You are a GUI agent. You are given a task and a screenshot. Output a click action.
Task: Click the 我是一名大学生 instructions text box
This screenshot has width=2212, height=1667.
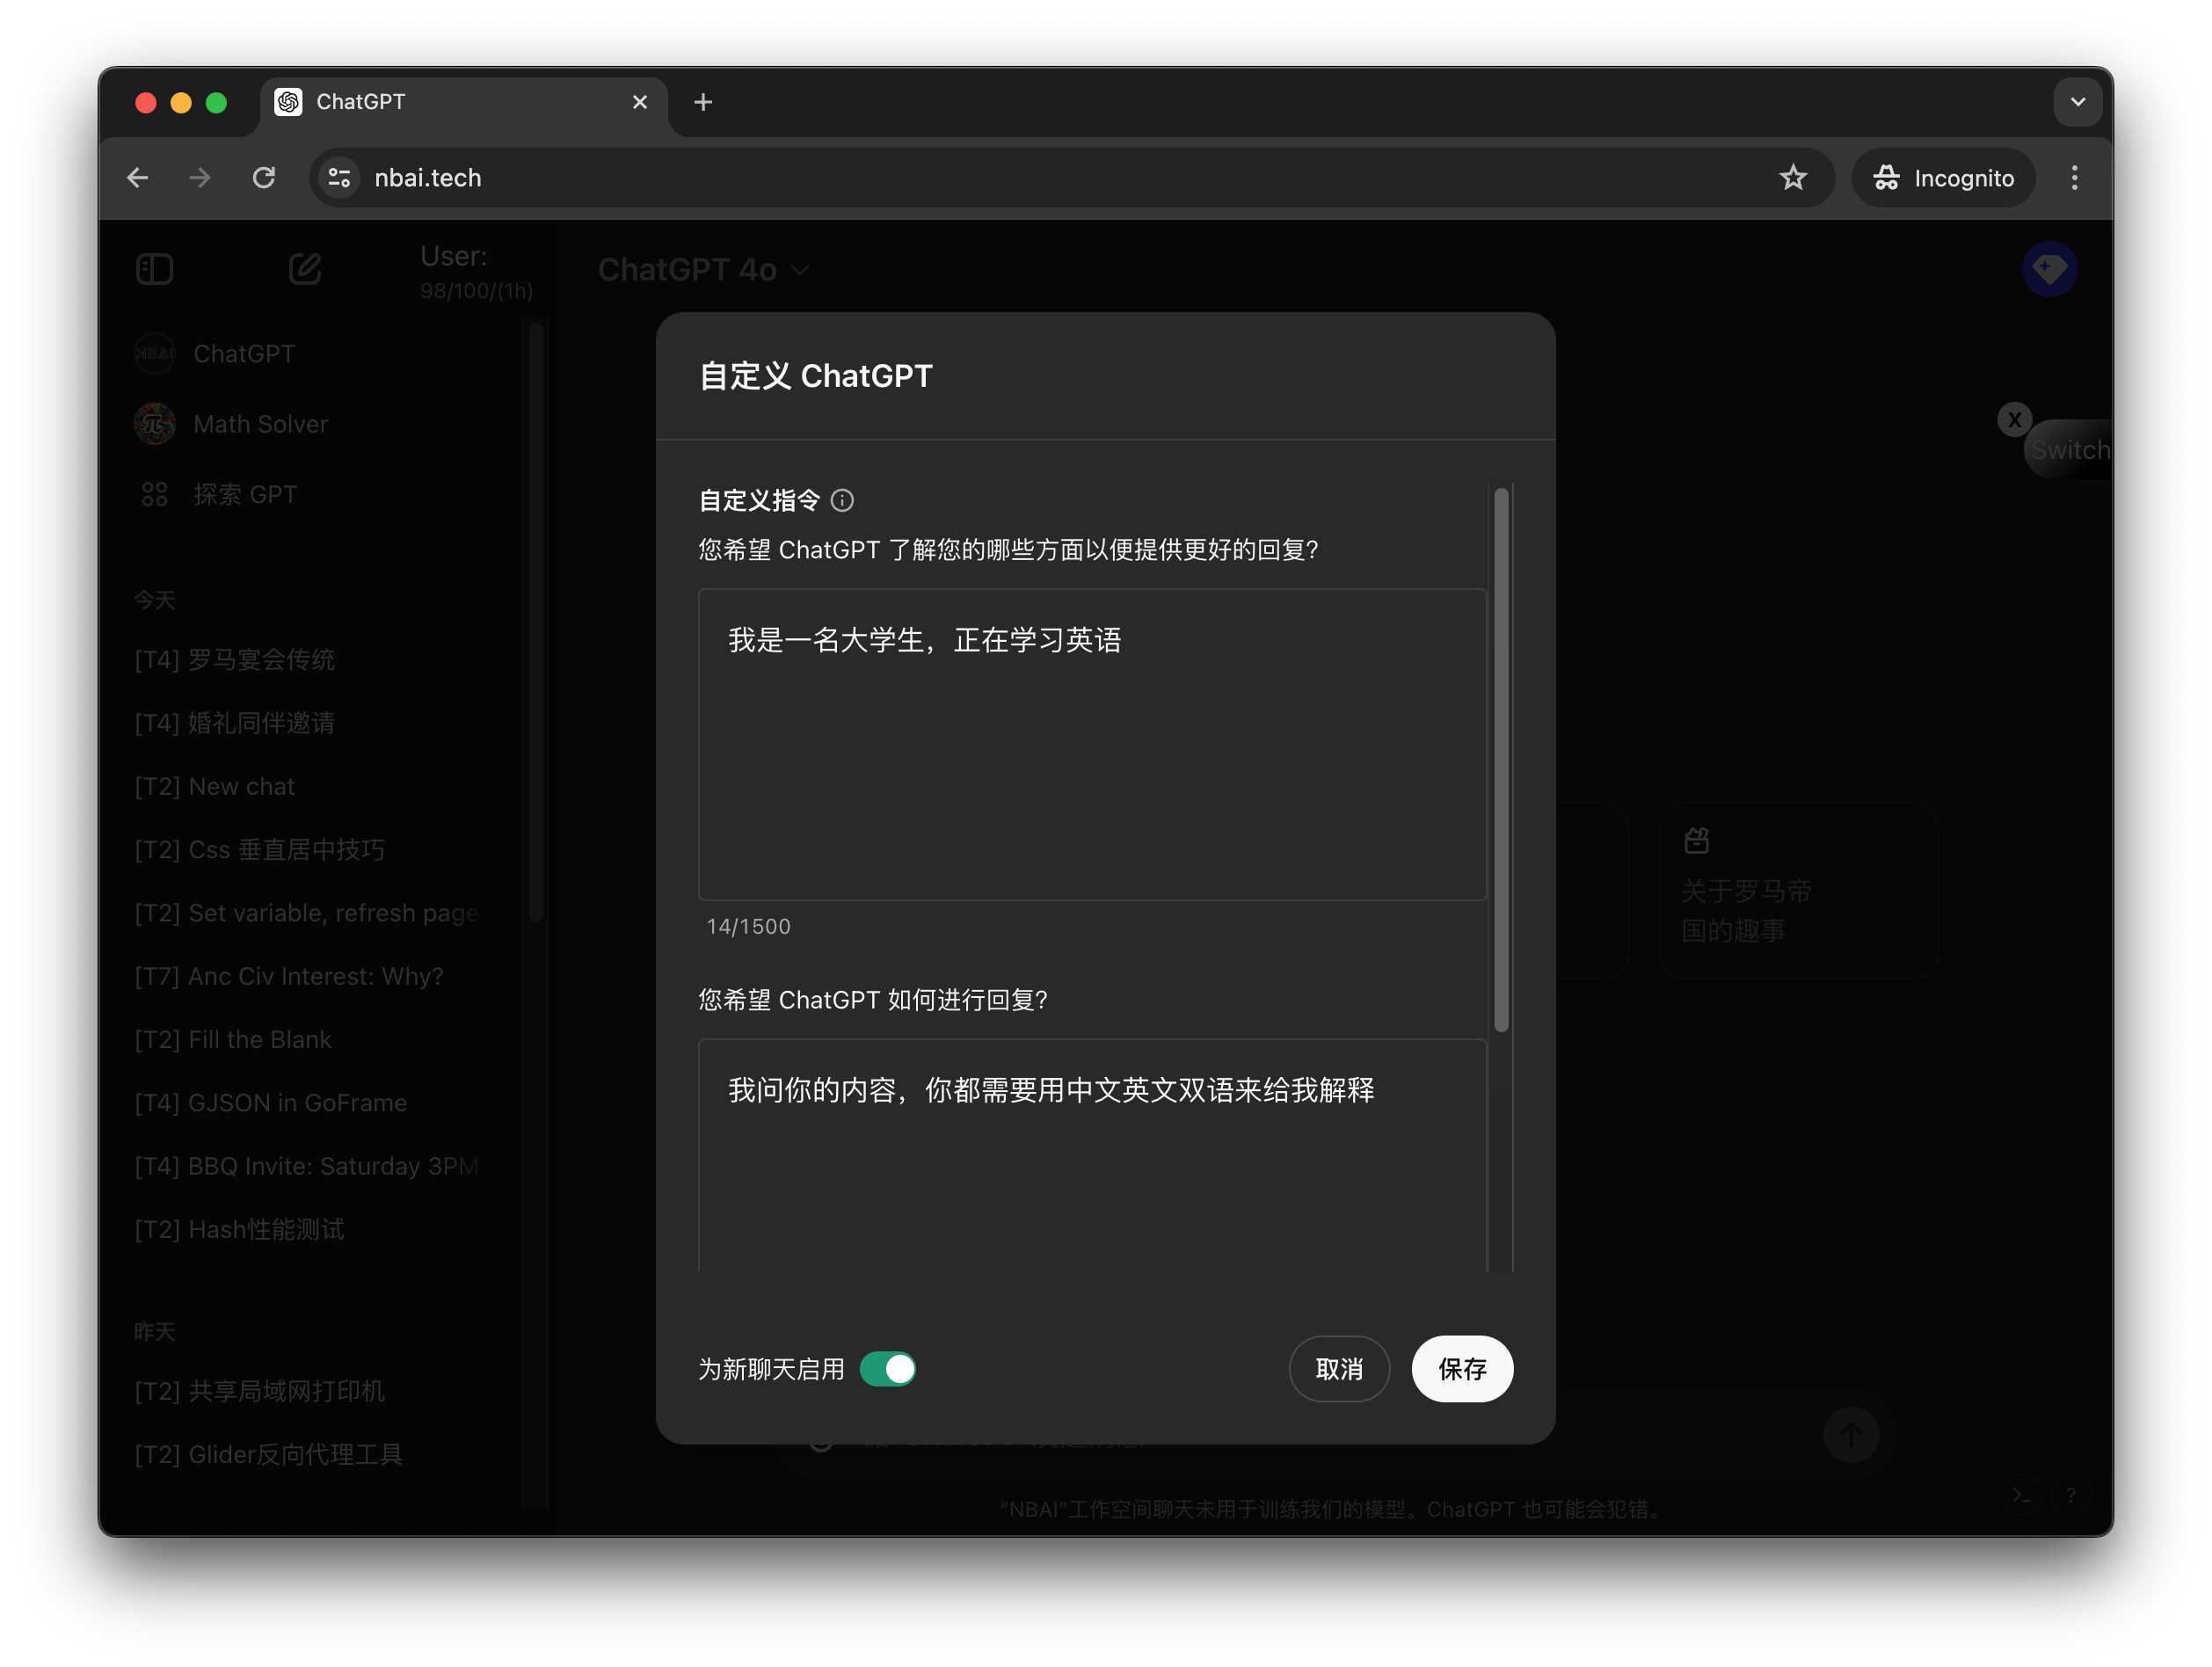click(1092, 744)
